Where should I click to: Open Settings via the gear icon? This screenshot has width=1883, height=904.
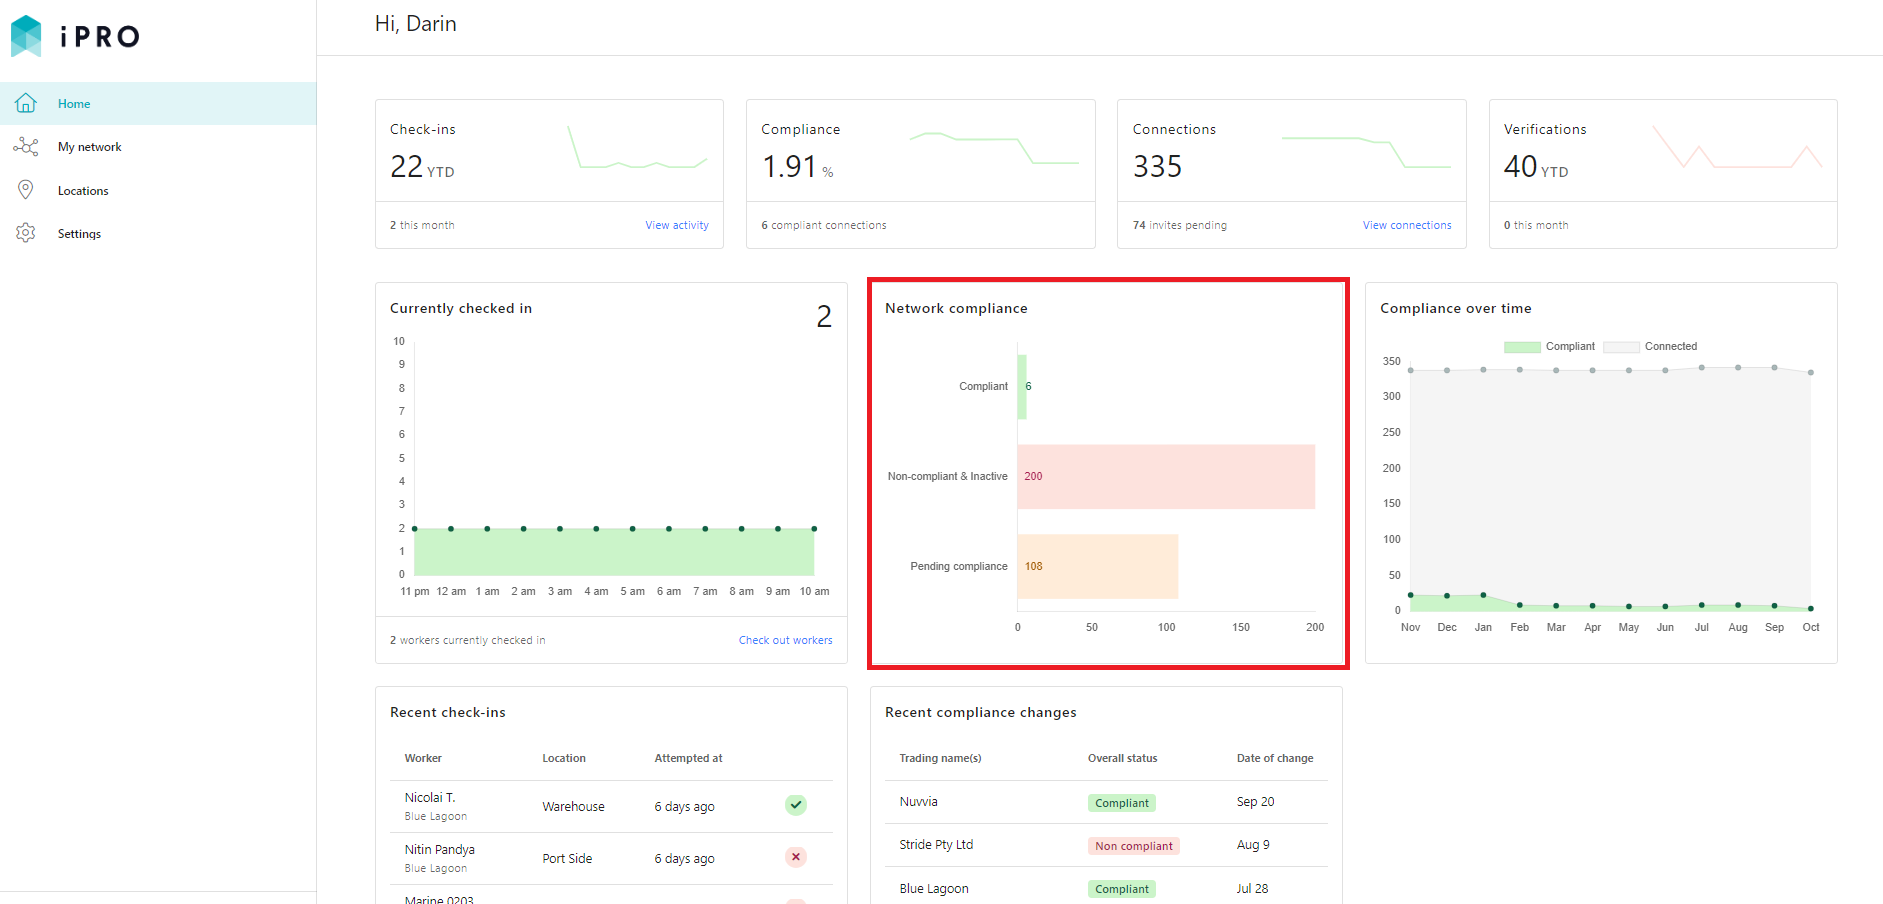click(x=26, y=233)
